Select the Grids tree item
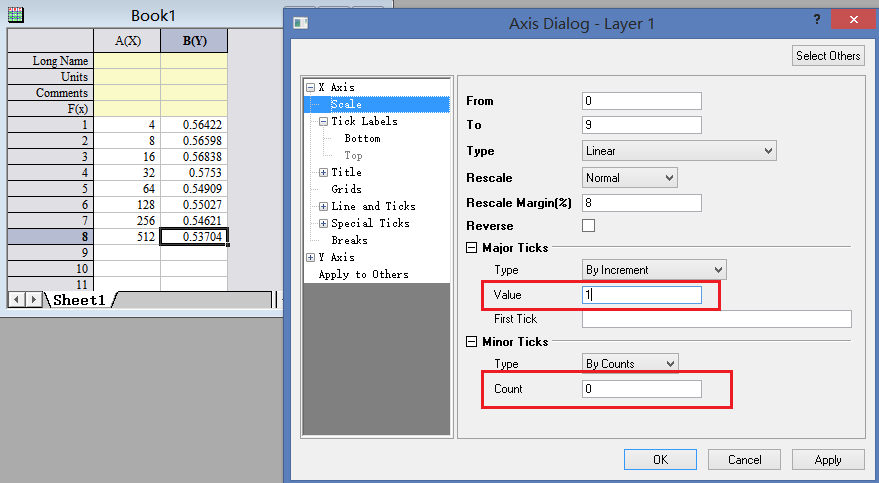This screenshot has height=483, width=879. tap(346, 189)
